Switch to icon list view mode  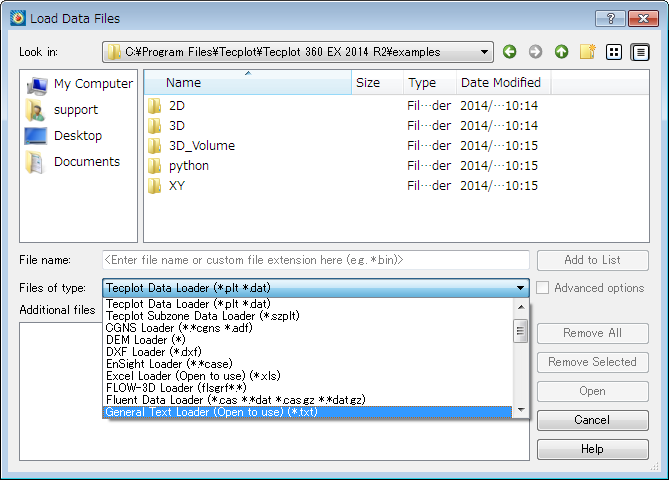click(614, 52)
